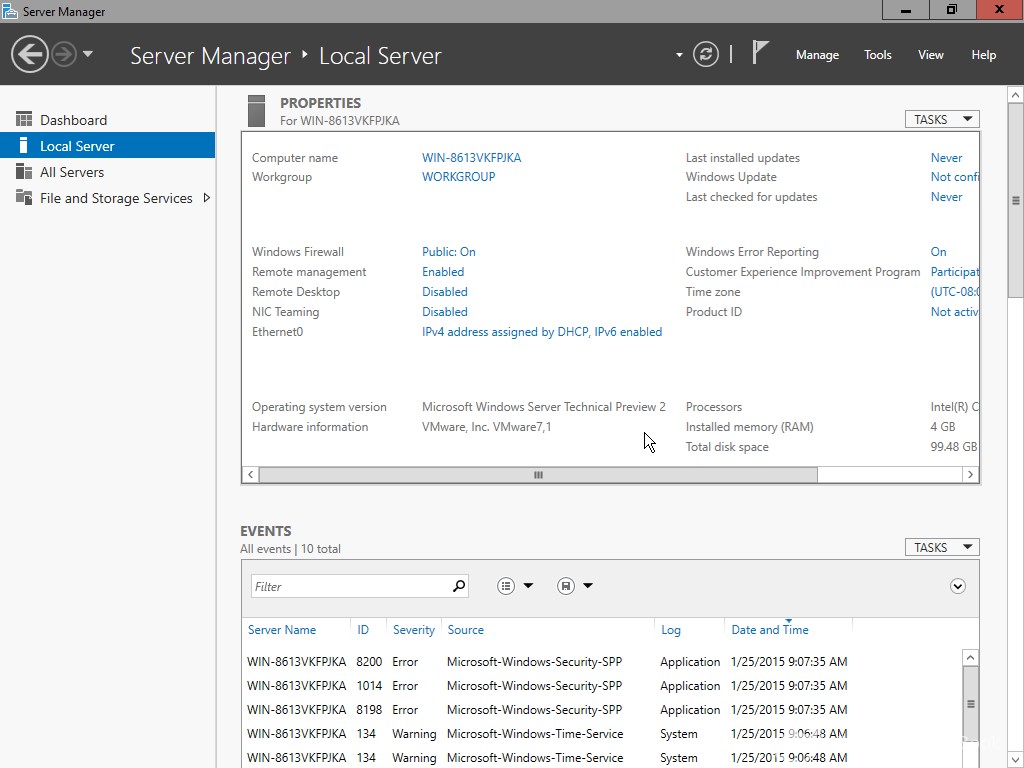The height and width of the screenshot is (768, 1024).
Task: Click the Windows Update Not configured link
Action: click(954, 176)
